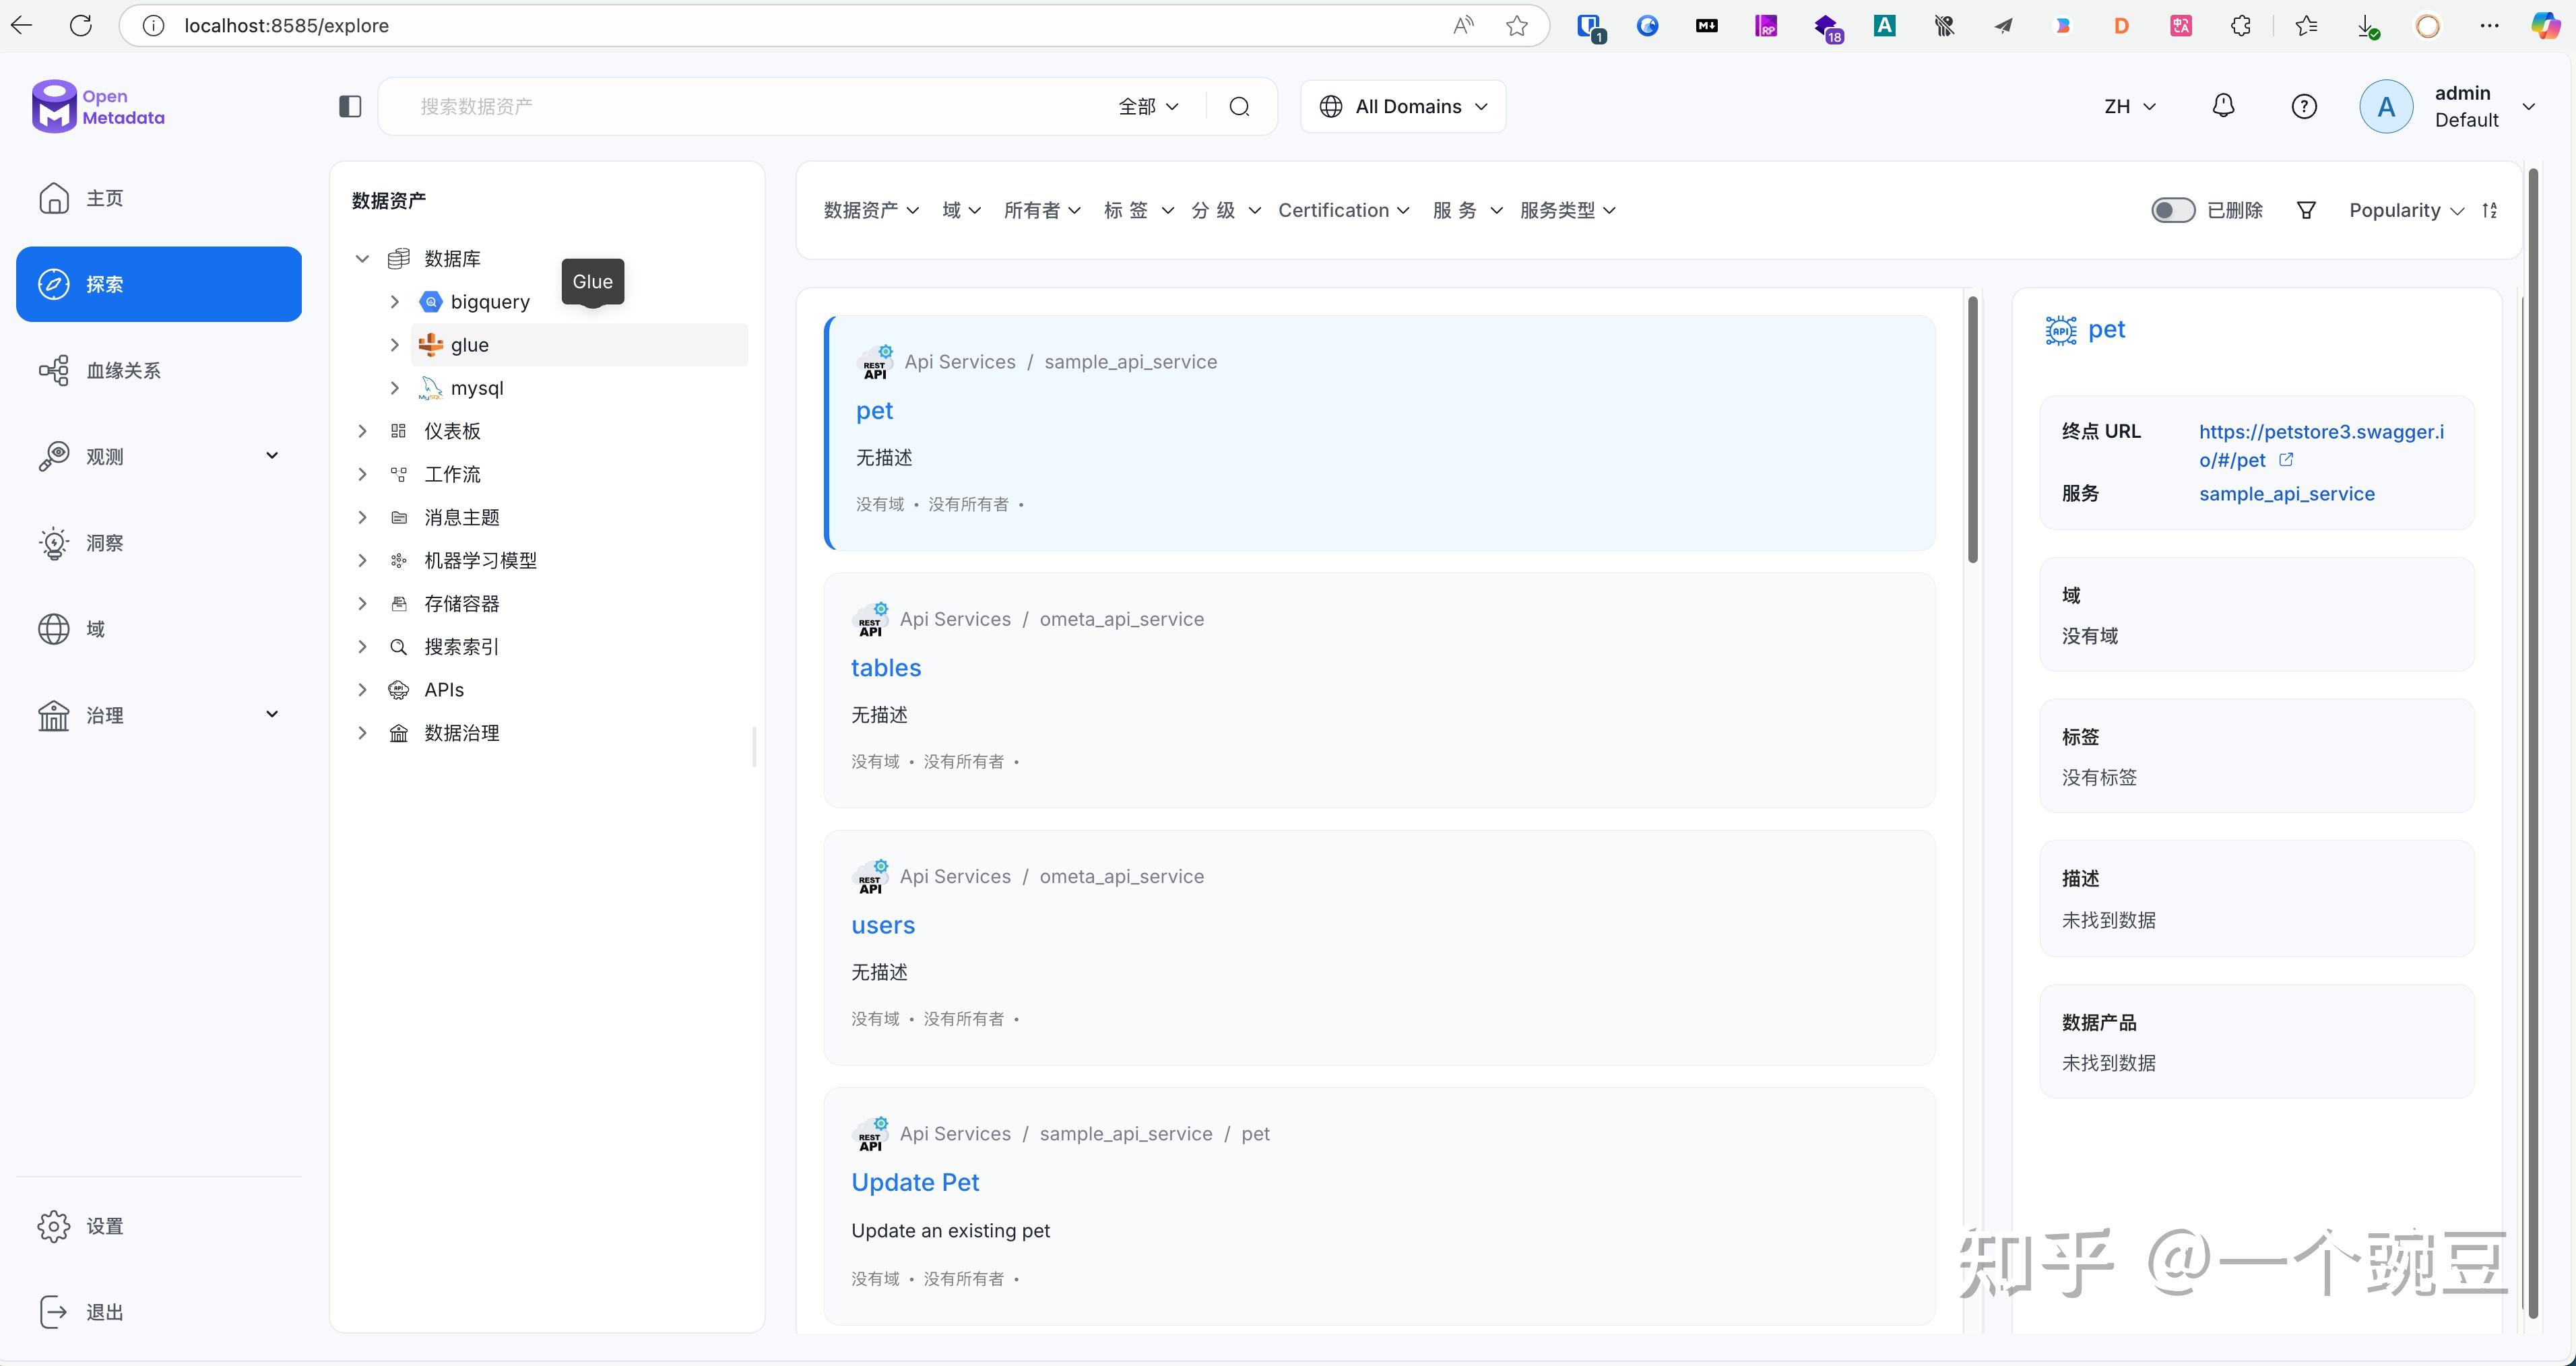Click the 退出 logout icon
This screenshot has width=2576, height=1366.
click(x=54, y=1311)
